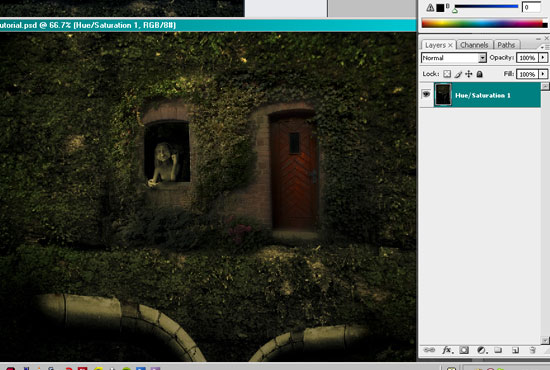Viewport: 550px width, 370px height.
Task: Open the Opacity slider arrow
Action: point(543,58)
